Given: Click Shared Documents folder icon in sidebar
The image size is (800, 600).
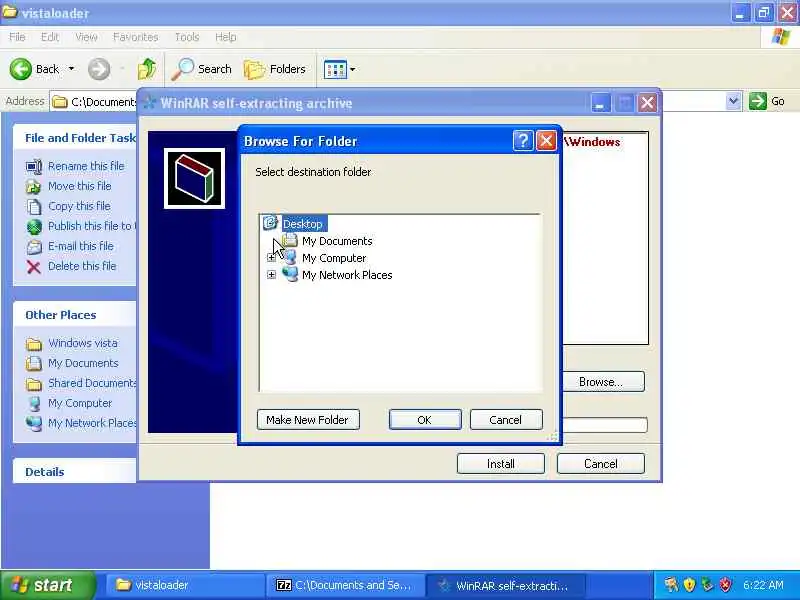Looking at the screenshot, I should click(34, 384).
